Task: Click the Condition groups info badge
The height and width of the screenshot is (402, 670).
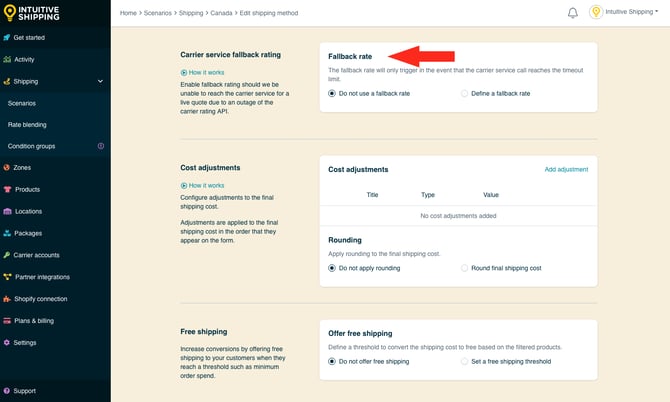Action: pos(101,146)
